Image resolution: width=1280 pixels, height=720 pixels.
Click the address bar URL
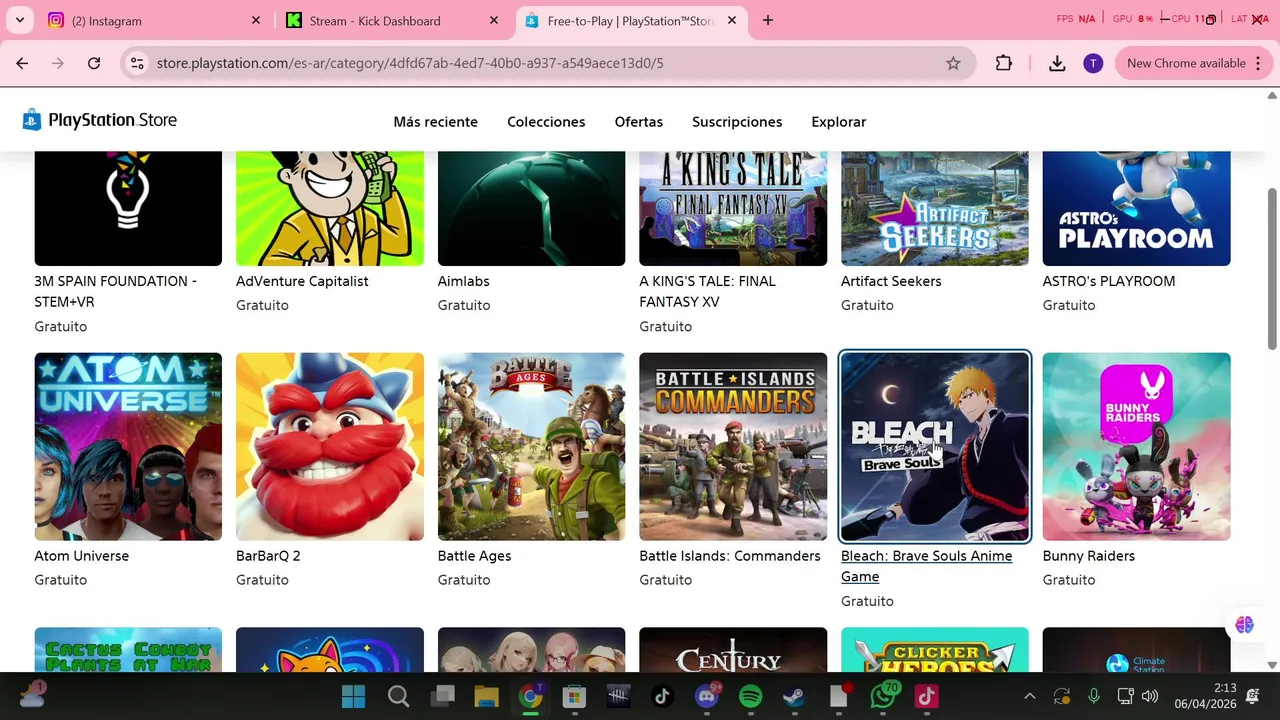pyautogui.click(x=410, y=63)
